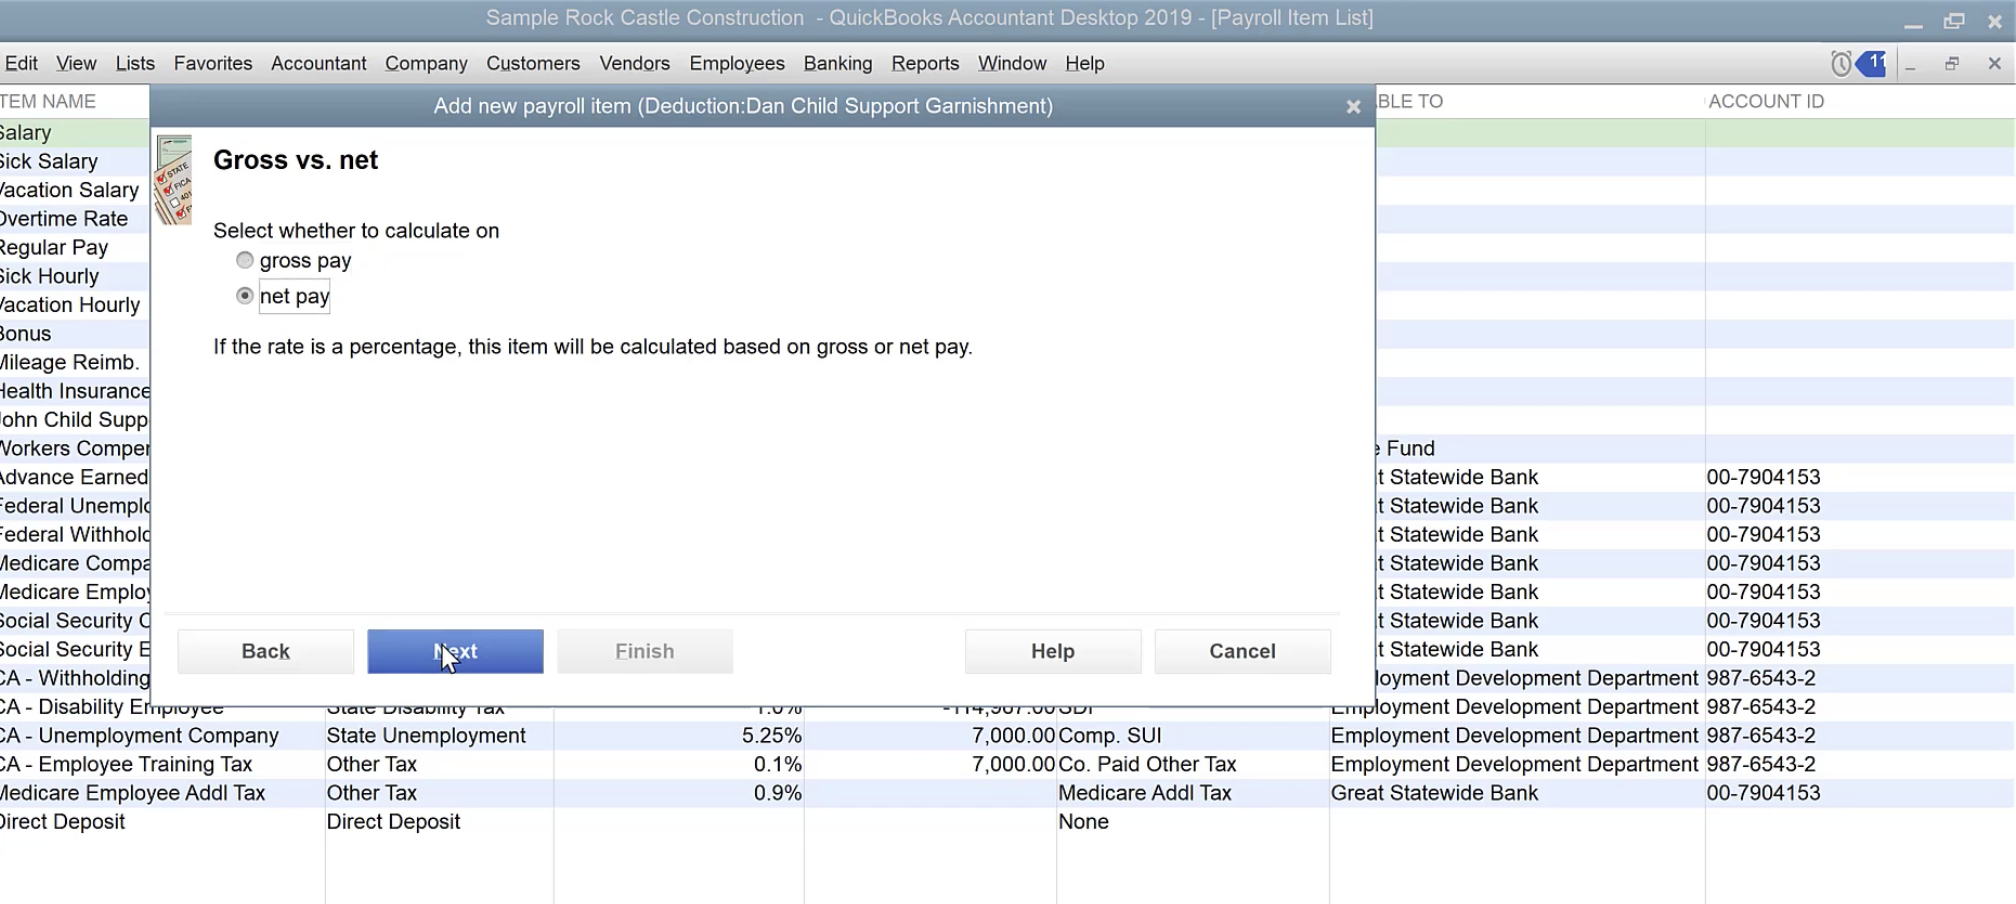Cancel the new payroll item wizard

pyautogui.click(x=1242, y=652)
